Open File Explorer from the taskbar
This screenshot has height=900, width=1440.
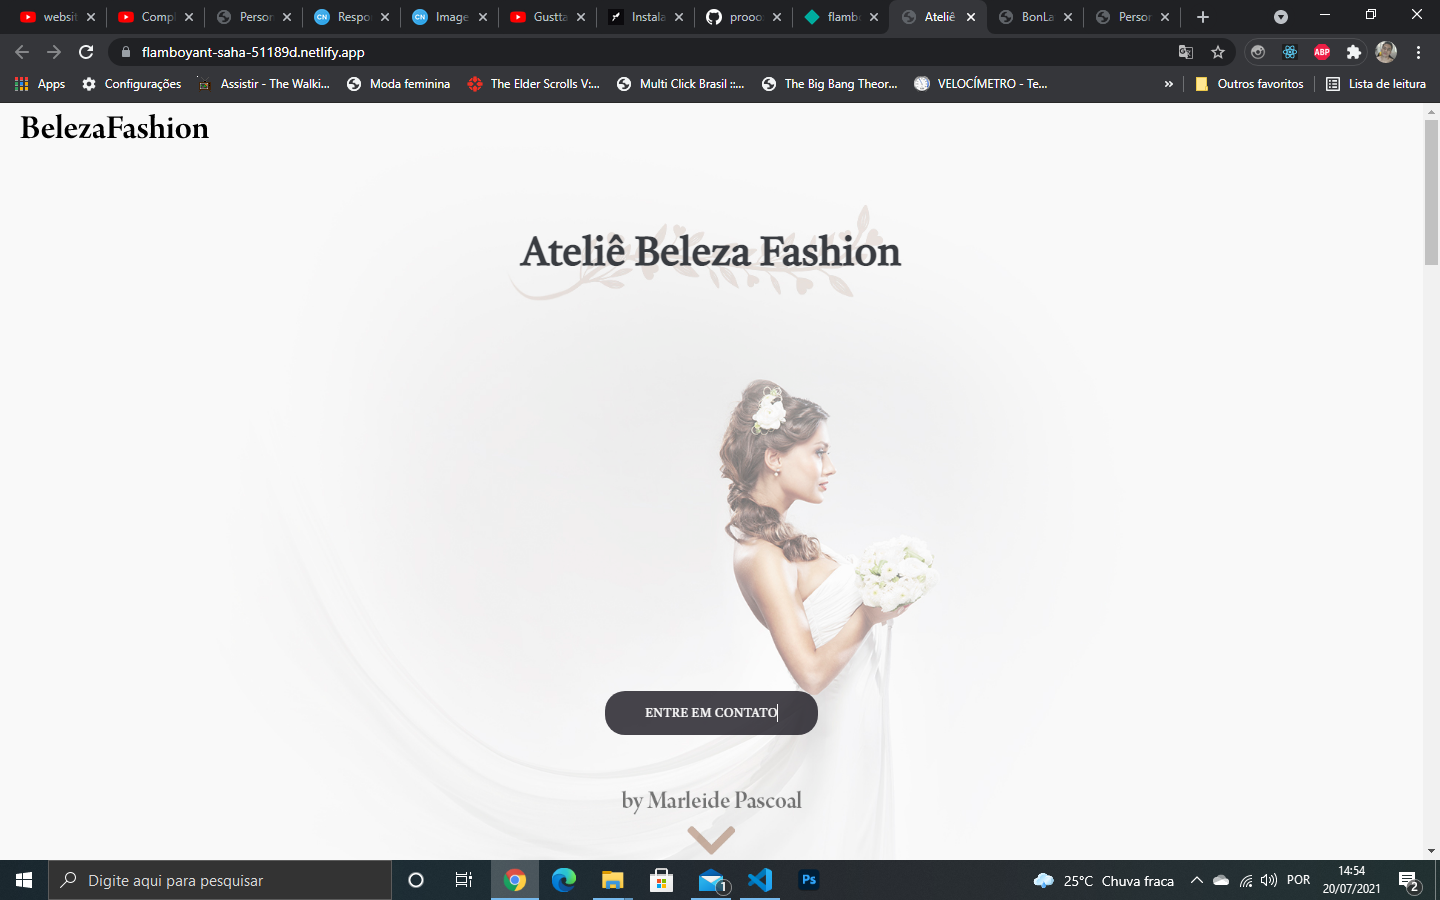point(612,880)
